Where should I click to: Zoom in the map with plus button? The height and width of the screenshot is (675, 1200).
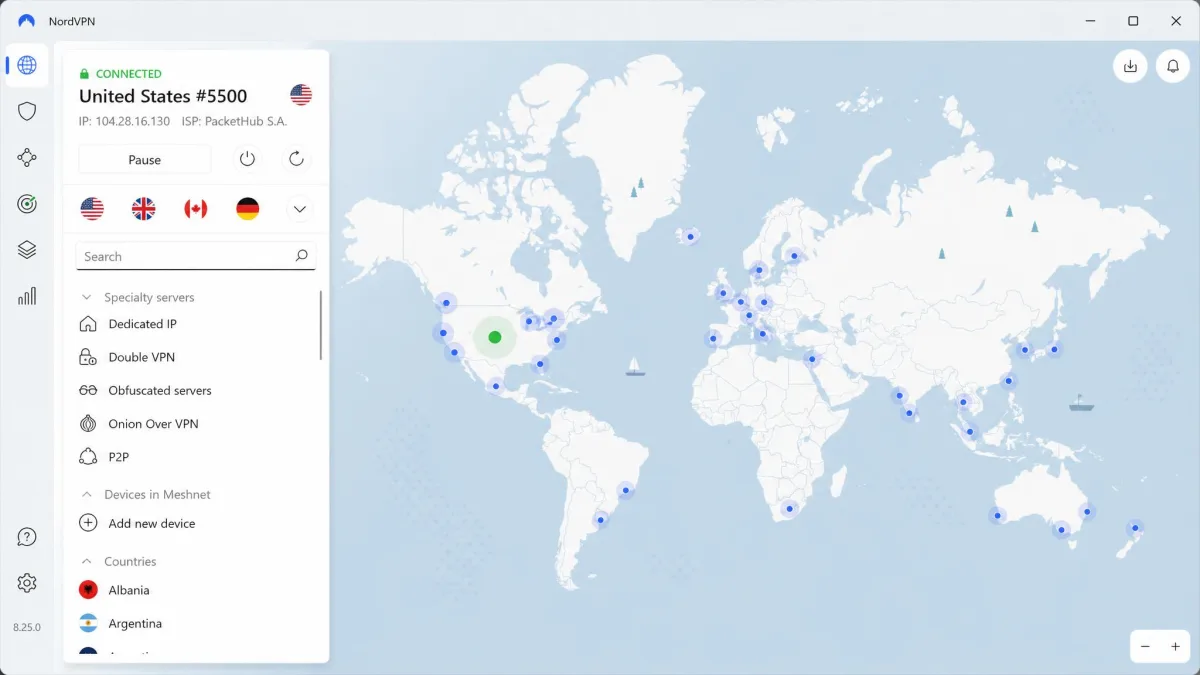click(1175, 647)
